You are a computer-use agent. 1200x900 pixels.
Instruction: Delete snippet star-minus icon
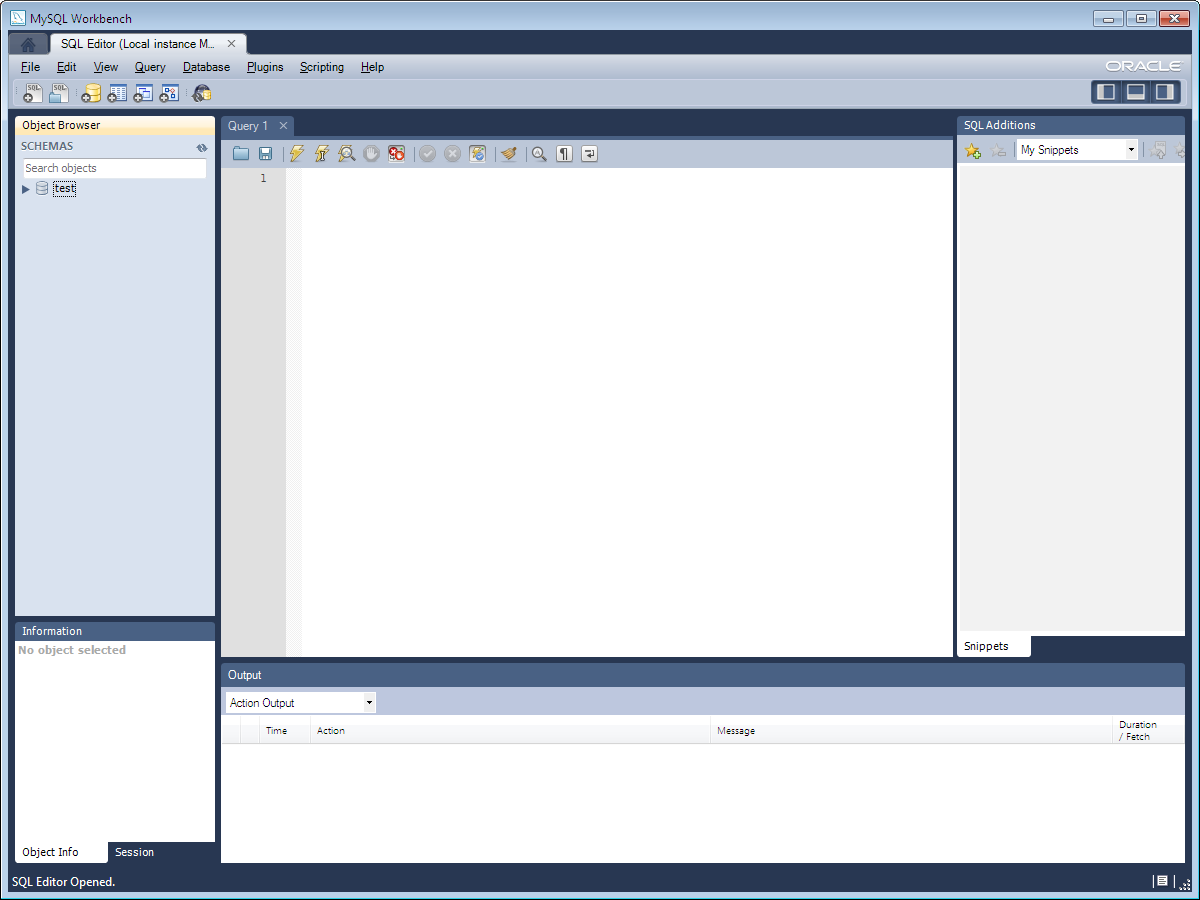(998, 151)
